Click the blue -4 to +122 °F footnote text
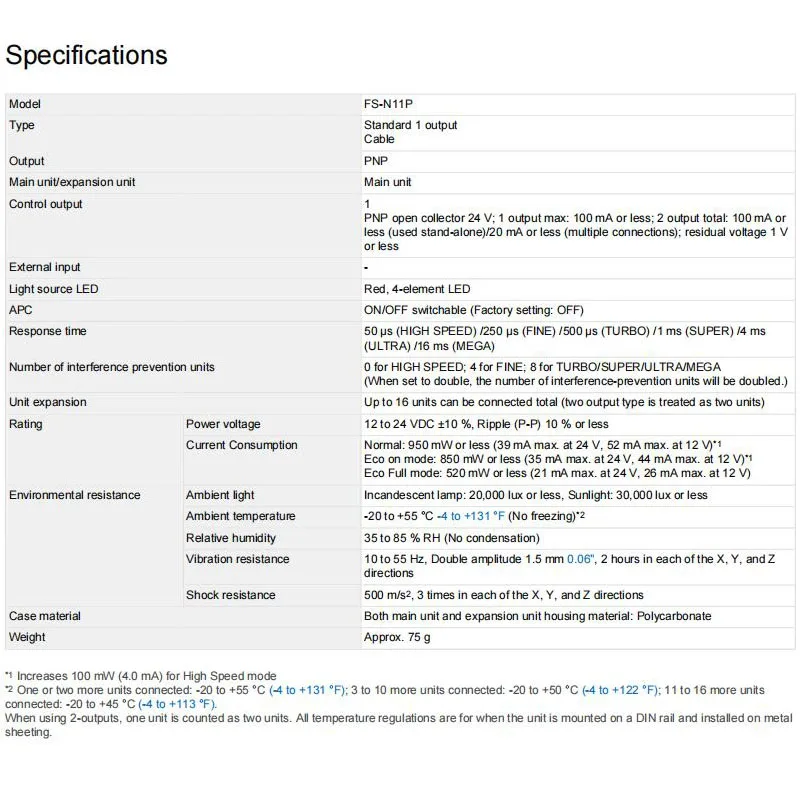Image resolution: width=800 pixels, height=800 pixels. click(x=621, y=690)
